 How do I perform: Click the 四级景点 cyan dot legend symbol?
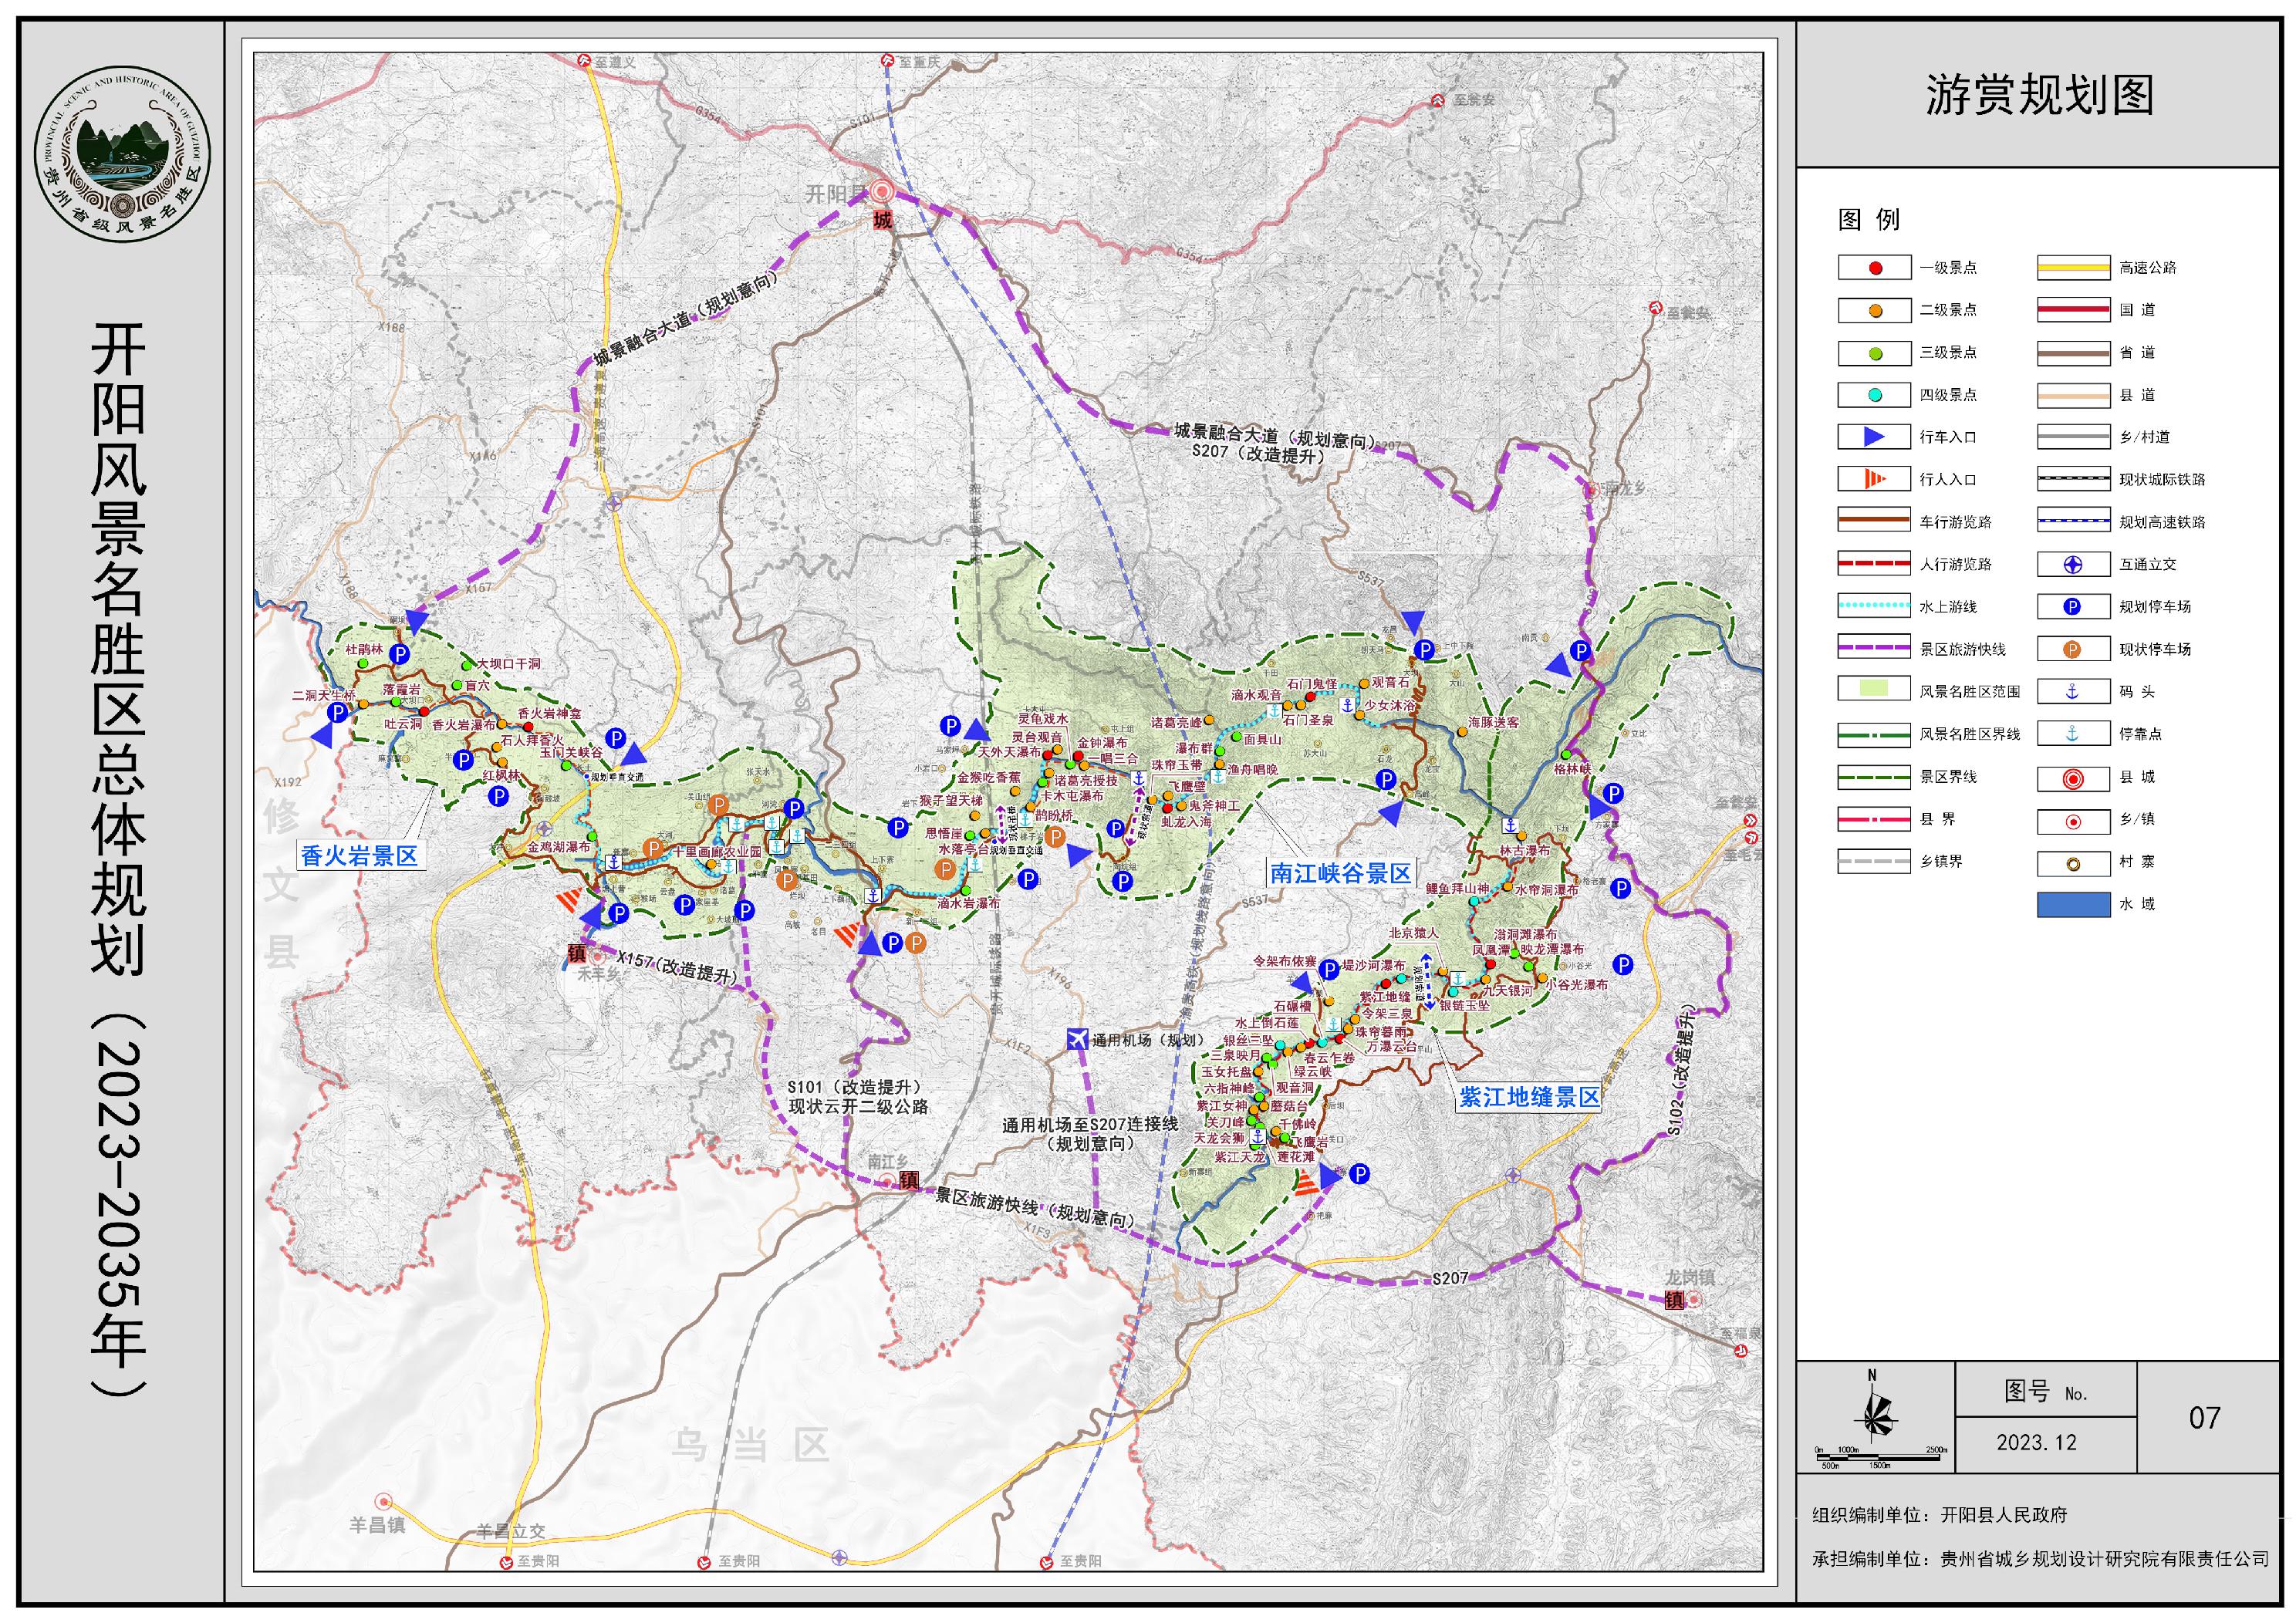click(x=1875, y=395)
